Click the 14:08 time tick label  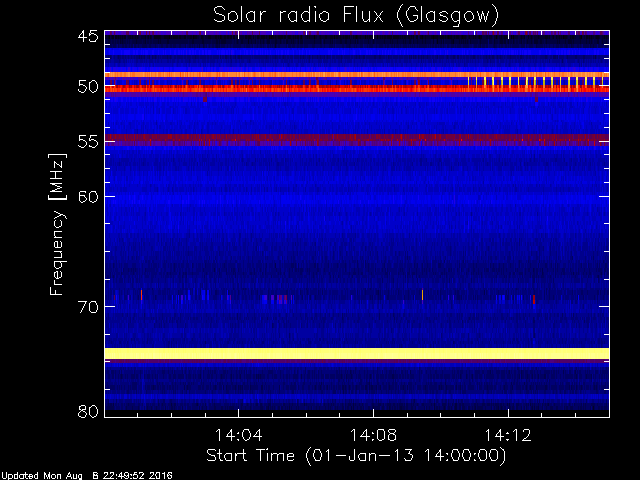[373, 435]
